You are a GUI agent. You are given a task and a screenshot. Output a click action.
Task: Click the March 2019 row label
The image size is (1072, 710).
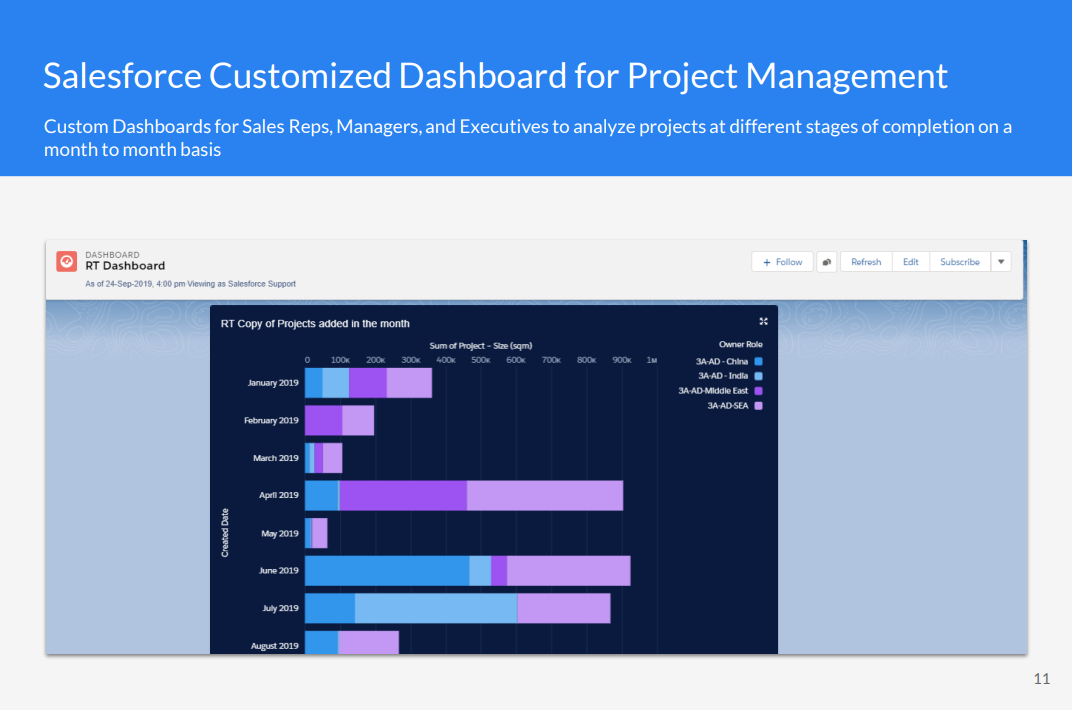[x=276, y=458]
